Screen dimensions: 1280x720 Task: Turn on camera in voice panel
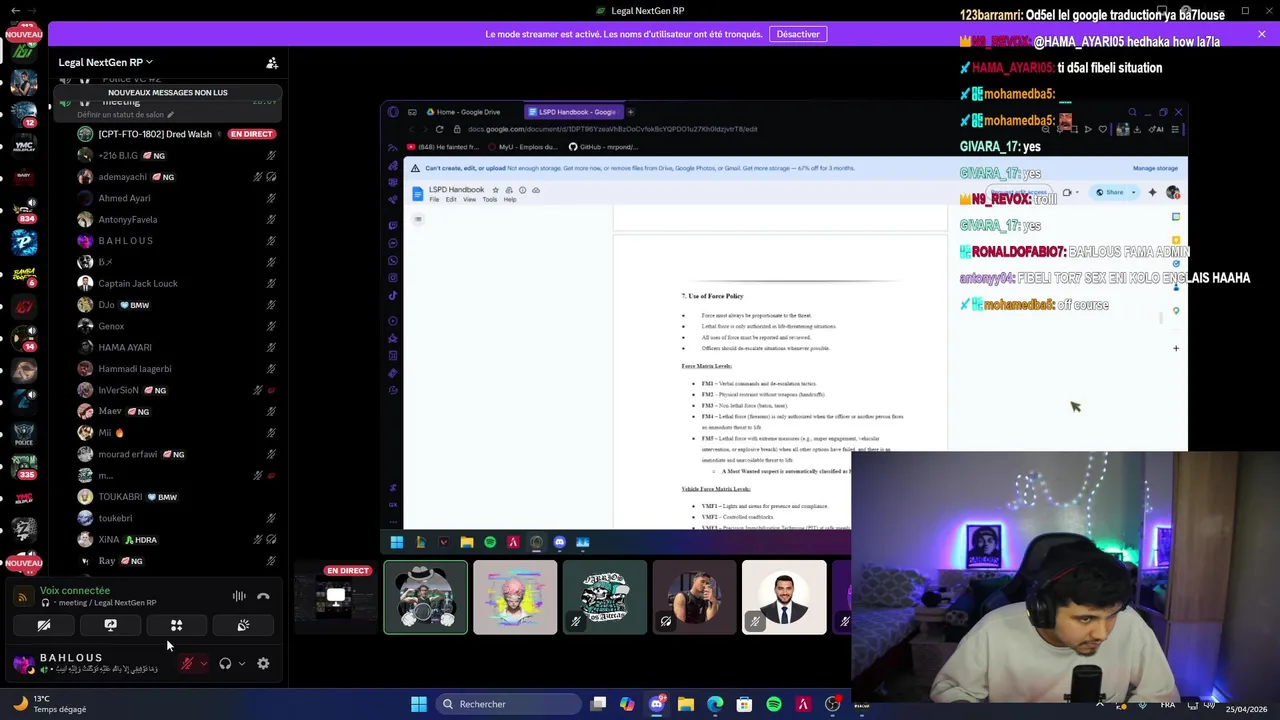(44, 625)
